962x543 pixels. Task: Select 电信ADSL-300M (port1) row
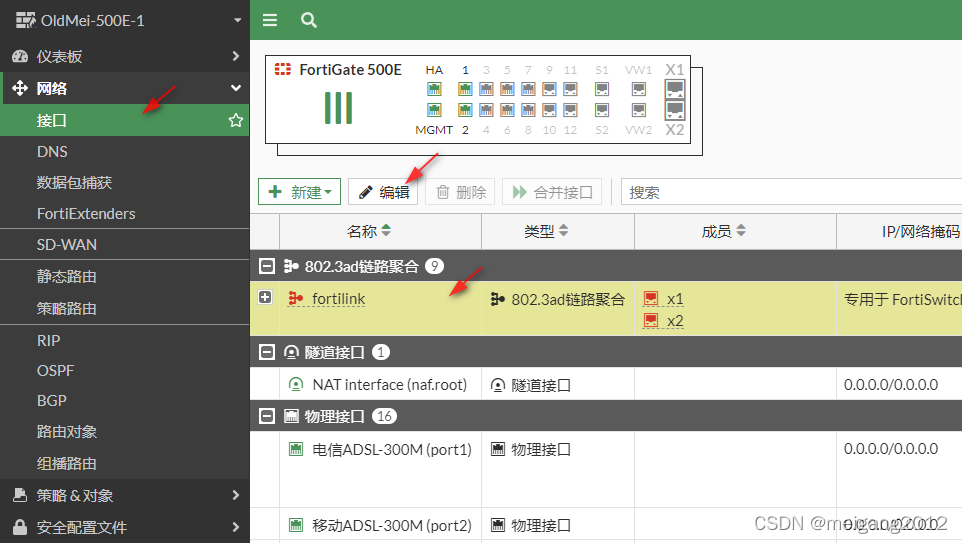point(606,469)
